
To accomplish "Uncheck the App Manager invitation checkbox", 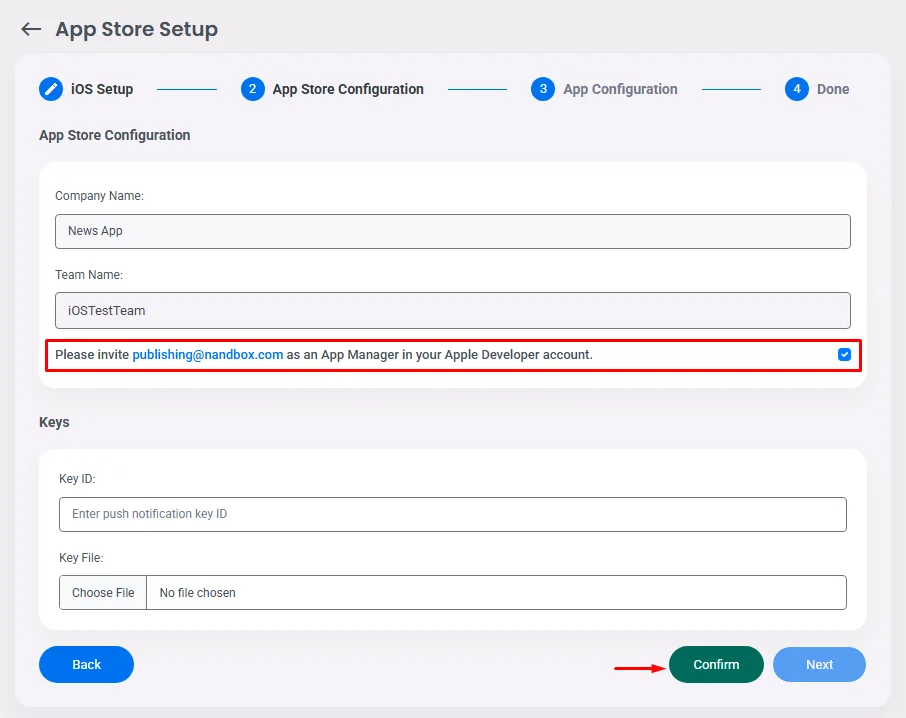I will [x=845, y=354].
